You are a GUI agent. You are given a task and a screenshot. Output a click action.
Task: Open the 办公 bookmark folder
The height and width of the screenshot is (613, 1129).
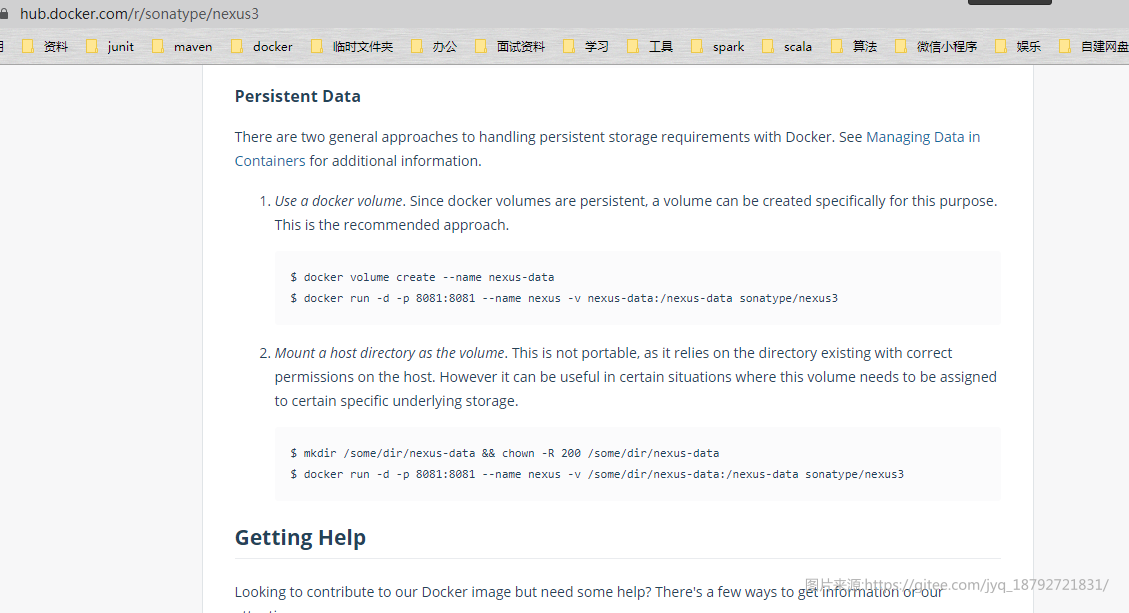click(434, 47)
